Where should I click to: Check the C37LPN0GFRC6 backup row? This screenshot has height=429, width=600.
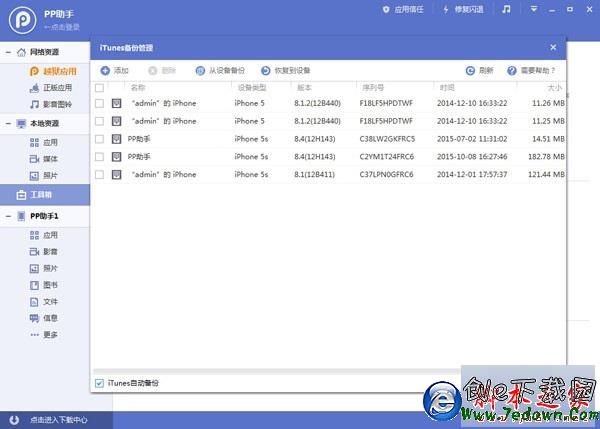tap(99, 175)
